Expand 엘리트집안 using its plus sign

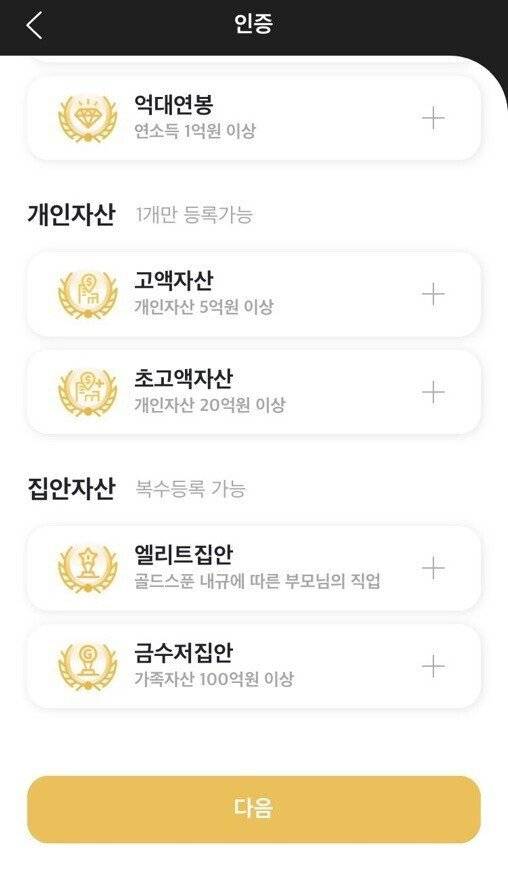[x=433, y=568]
